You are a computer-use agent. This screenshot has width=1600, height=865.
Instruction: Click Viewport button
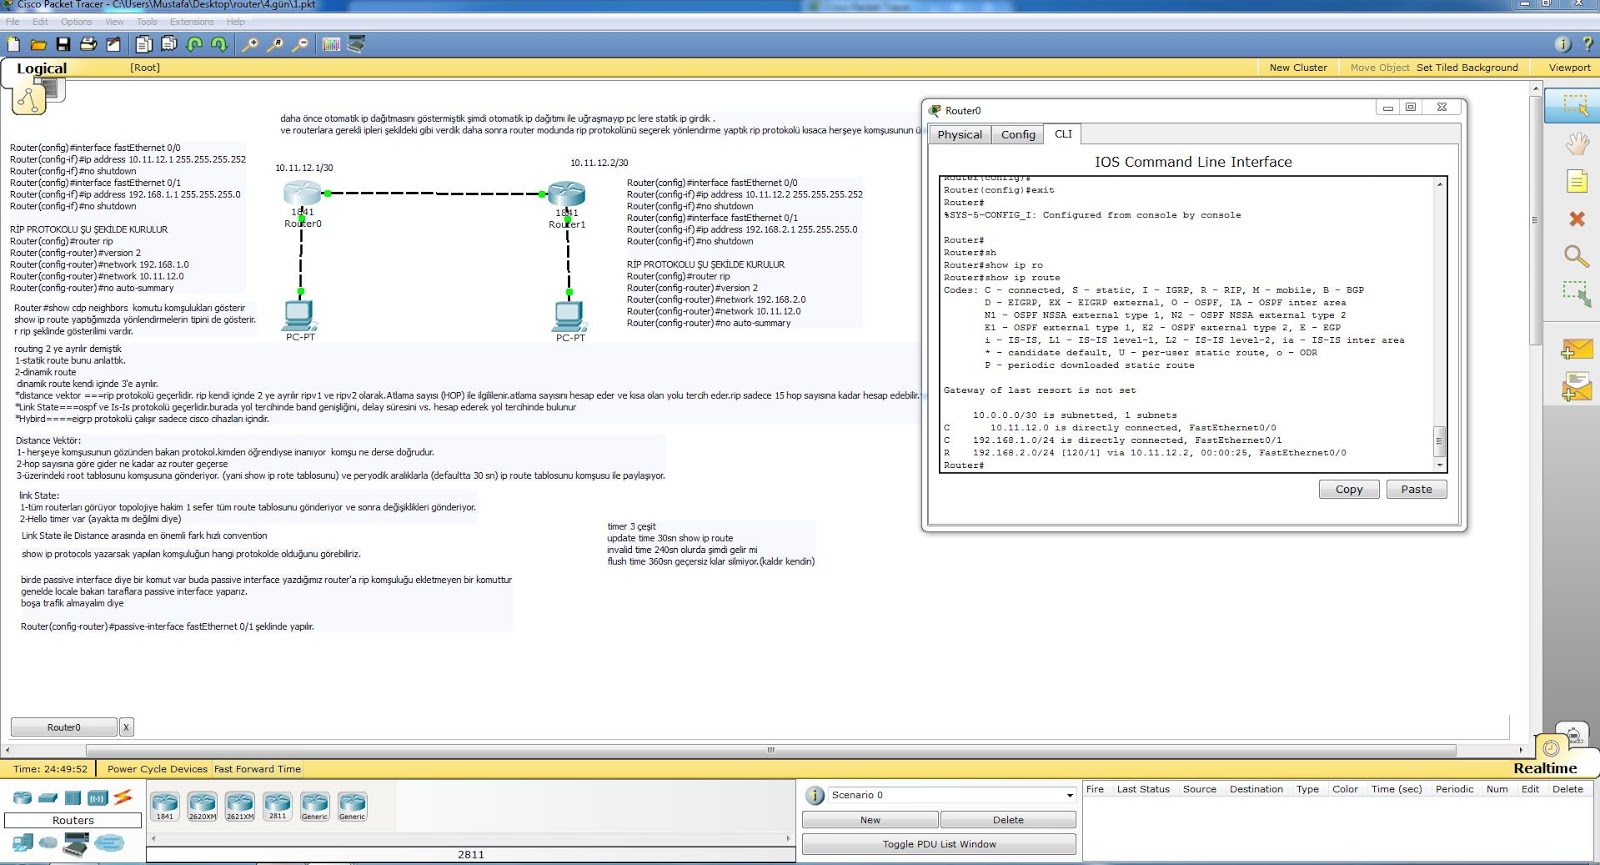[x=1569, y=68]
